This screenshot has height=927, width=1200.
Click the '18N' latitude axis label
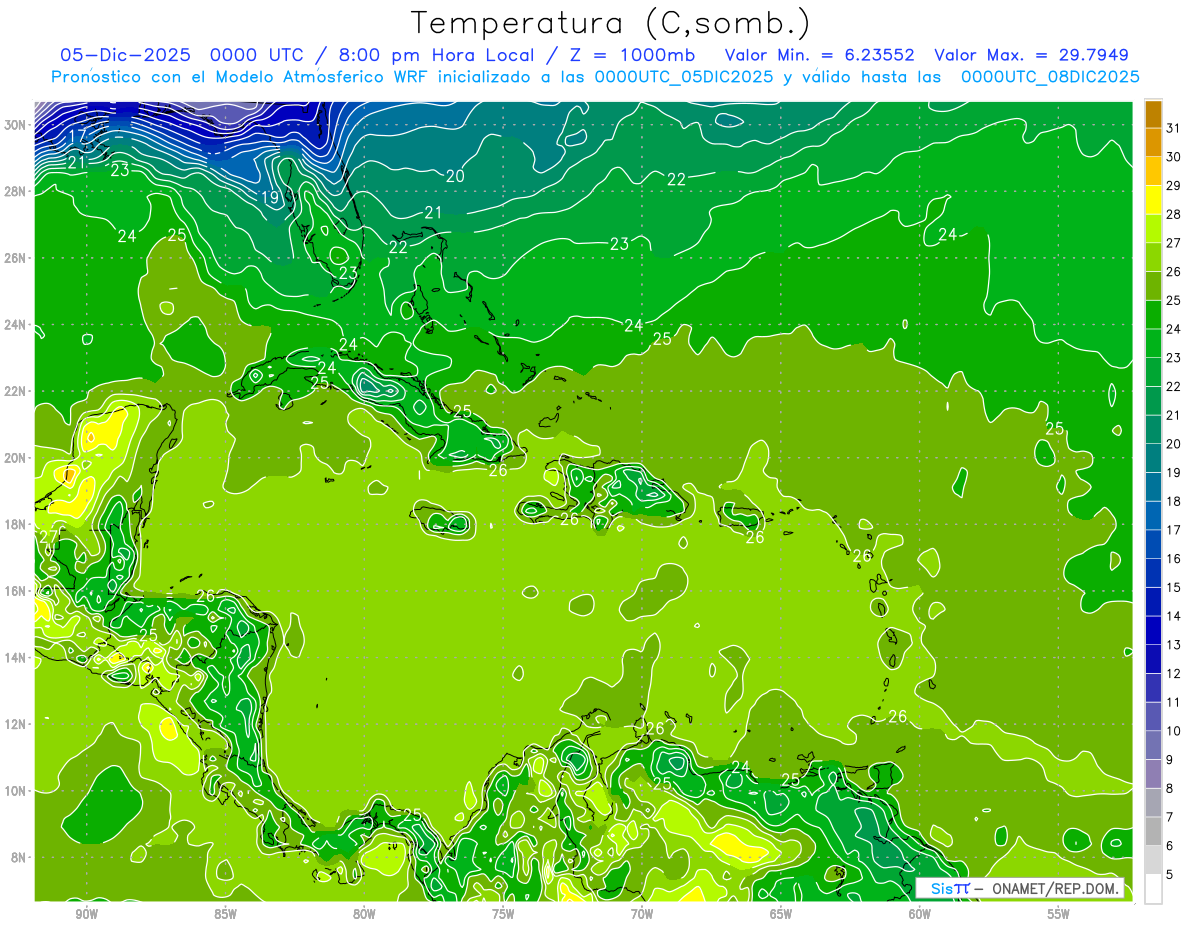tap(16, 524)
